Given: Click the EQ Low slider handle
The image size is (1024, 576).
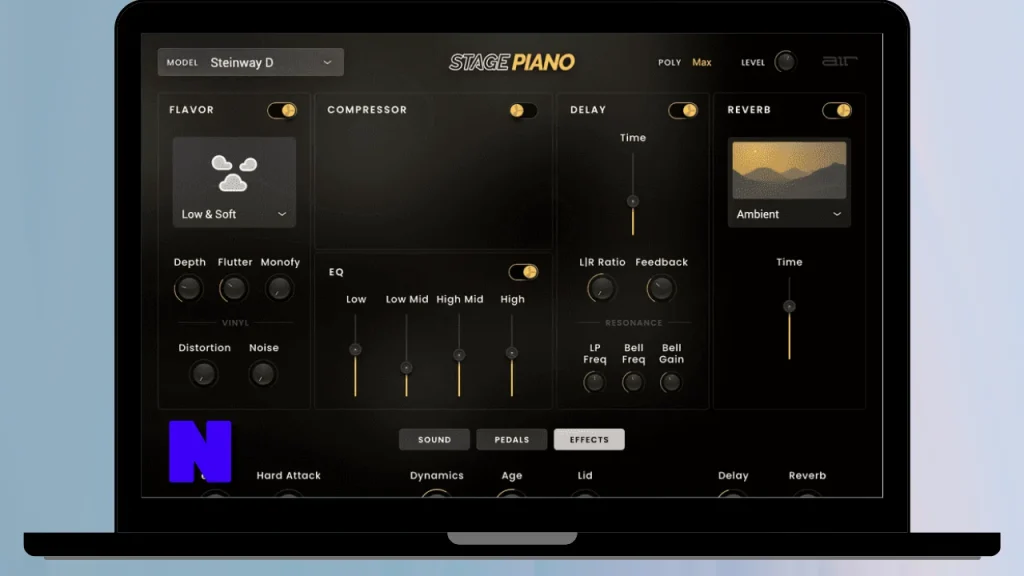Looking at the screenshot, I should pos(355,349).
